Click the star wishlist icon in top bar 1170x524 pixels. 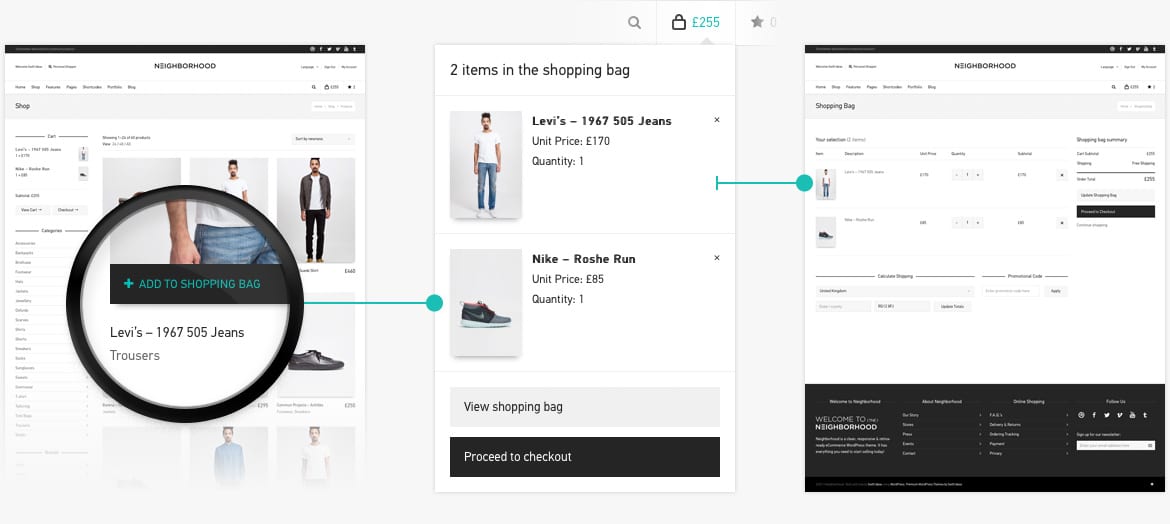757,22
